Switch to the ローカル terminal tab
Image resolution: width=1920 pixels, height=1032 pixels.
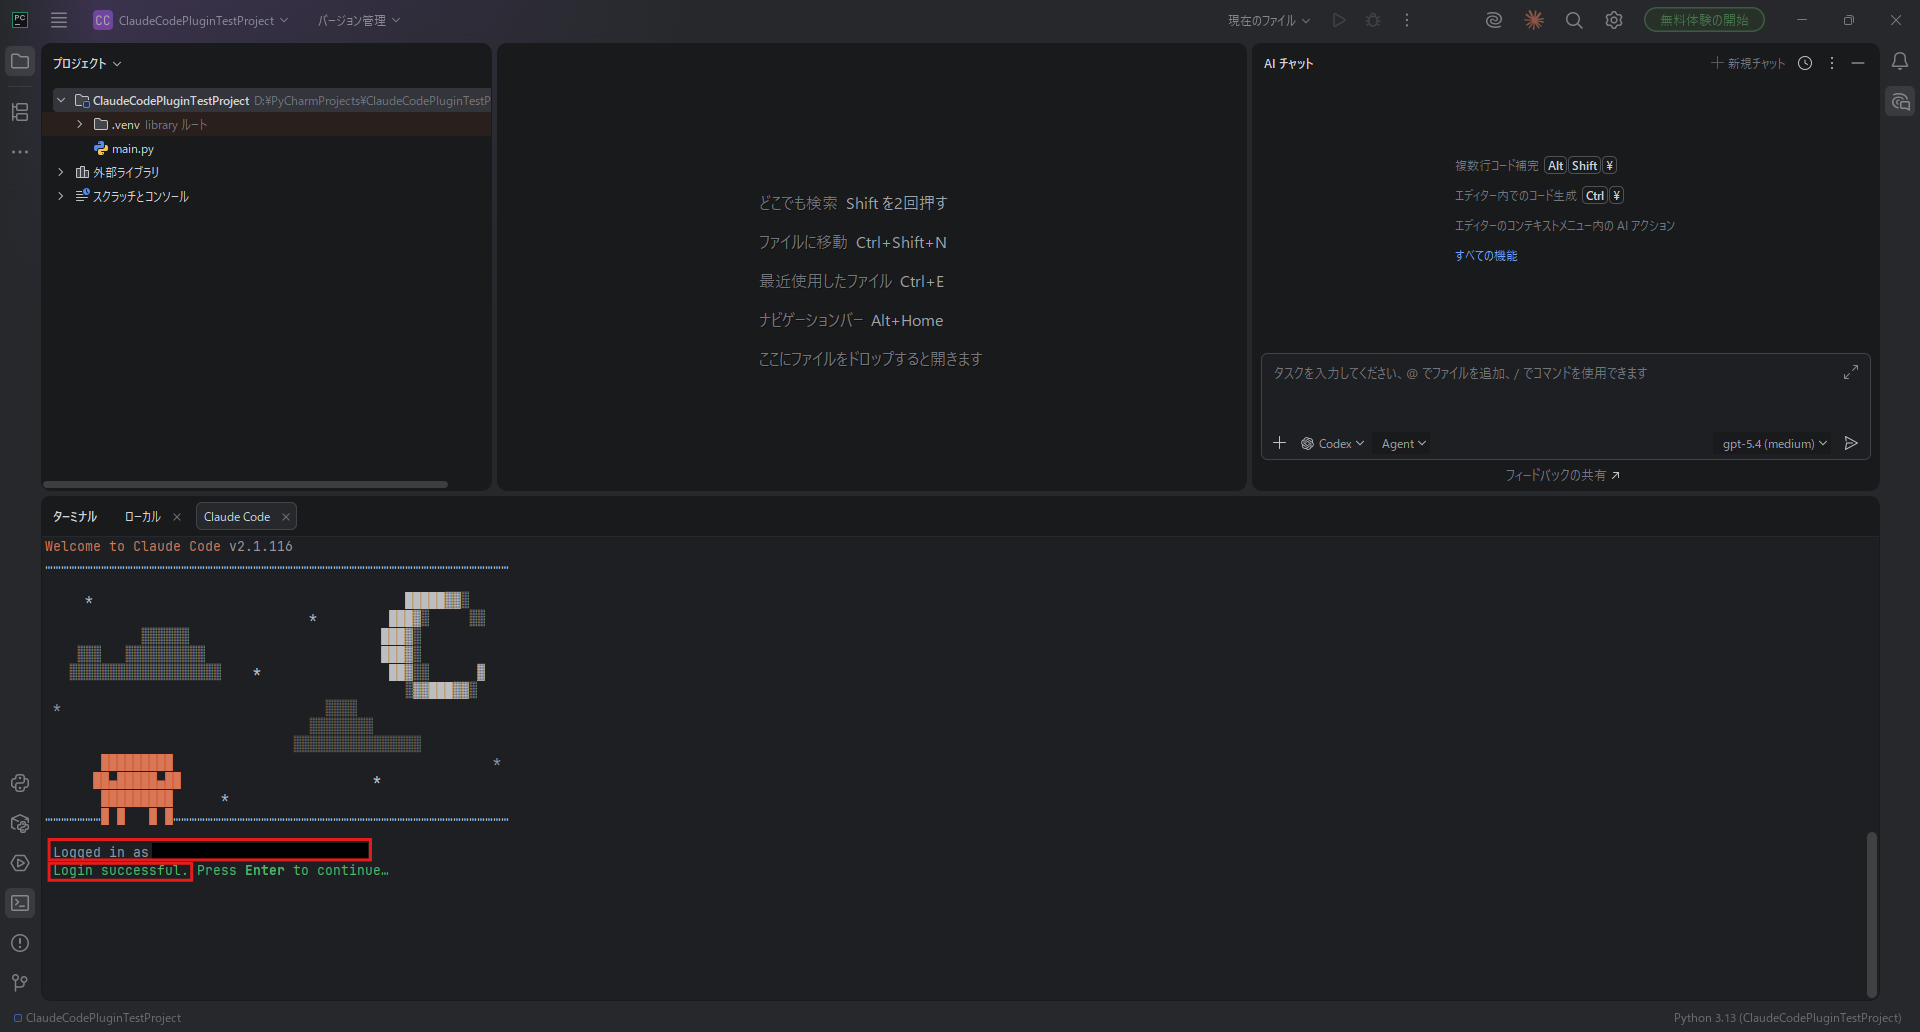(142, 517)
